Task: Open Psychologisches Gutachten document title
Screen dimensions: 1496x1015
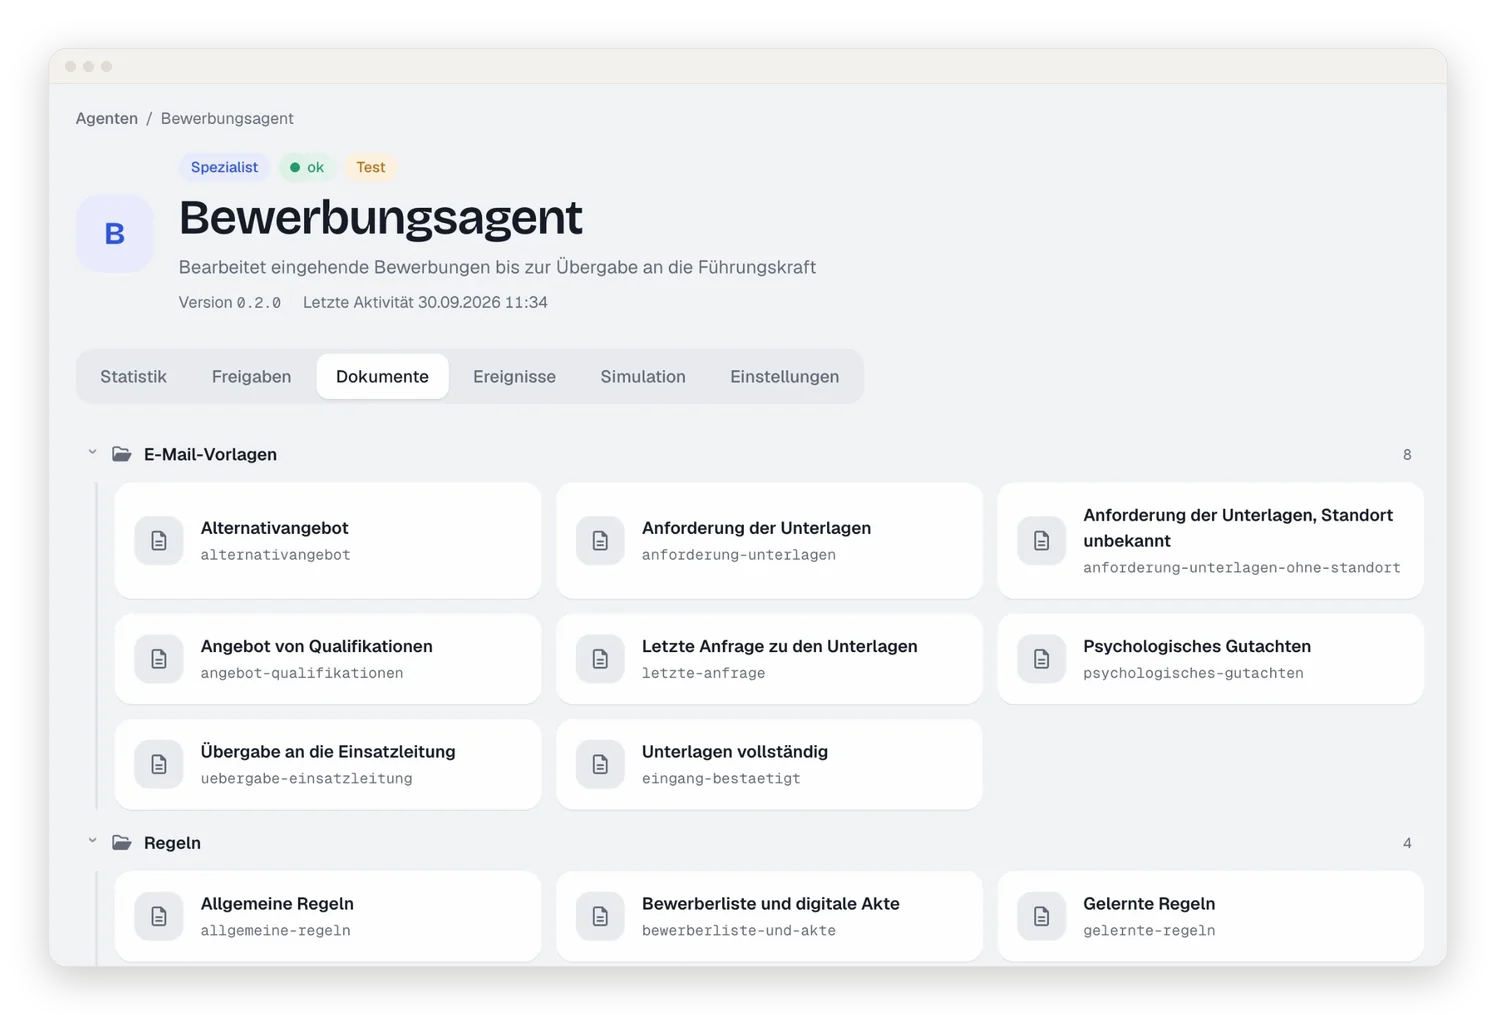Action: tap(1197, 646)
